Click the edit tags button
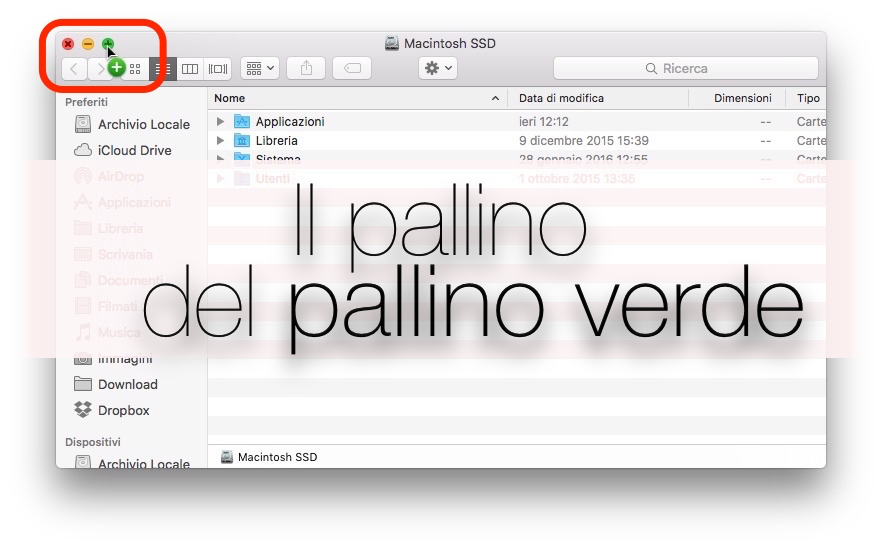Viewport: 882px width, 548px height. click(x=352, y=69)
